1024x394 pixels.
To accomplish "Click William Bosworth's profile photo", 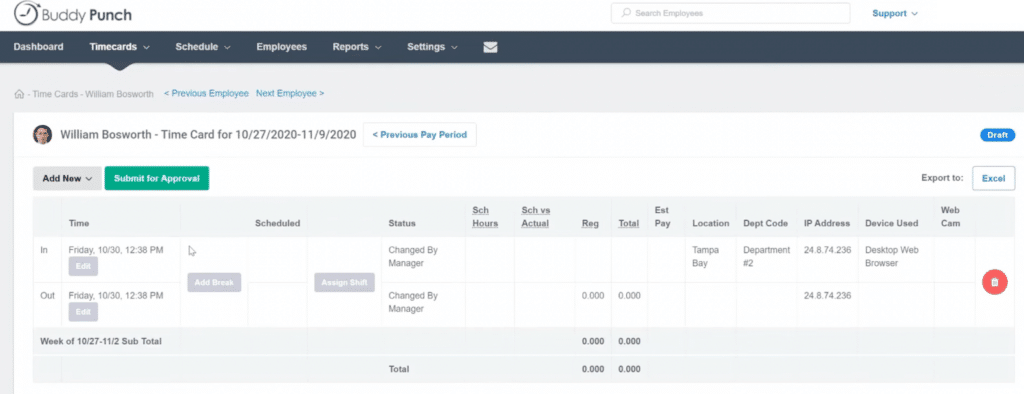I will 42,135.
